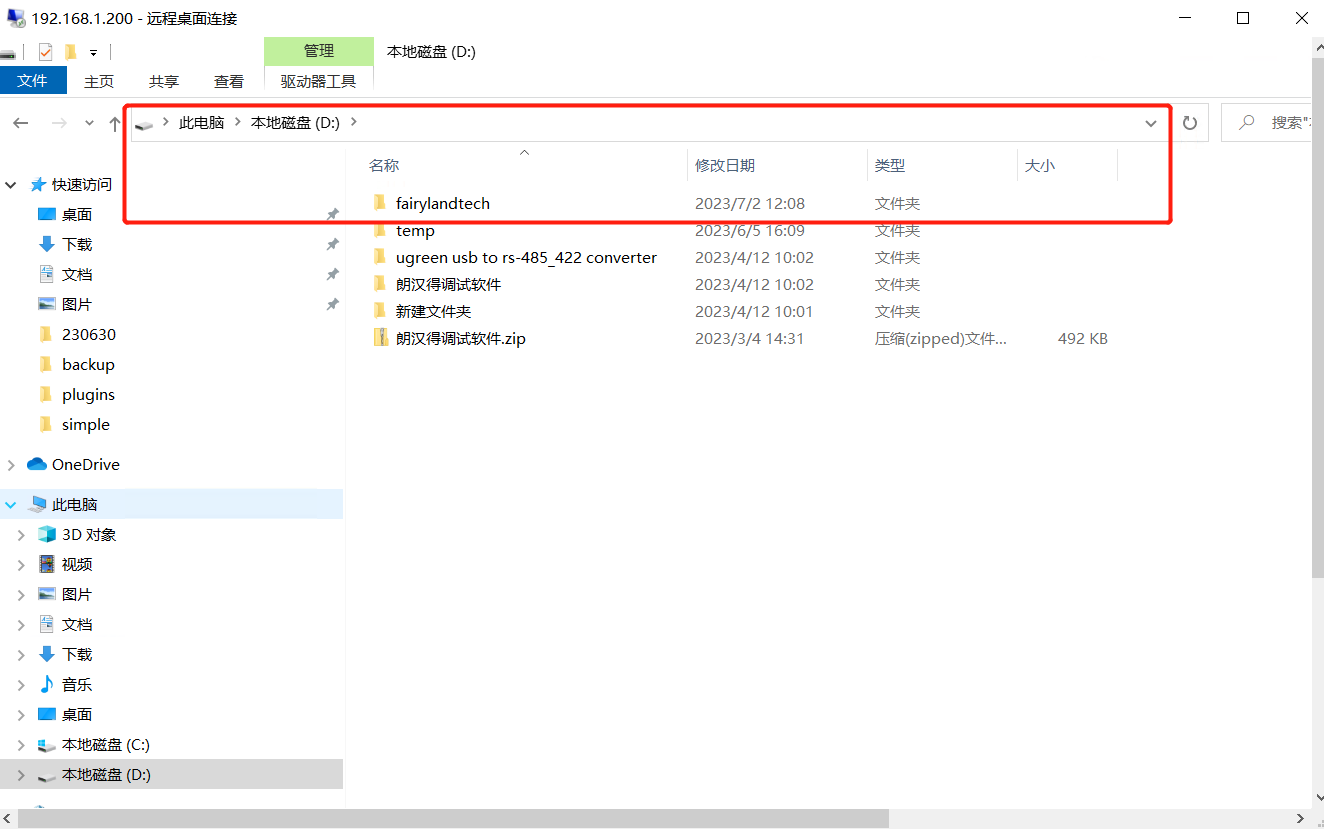1324x829 pixels.
Task: Click the horizontal scrollbar at bottom
Action: pos(450,818)
